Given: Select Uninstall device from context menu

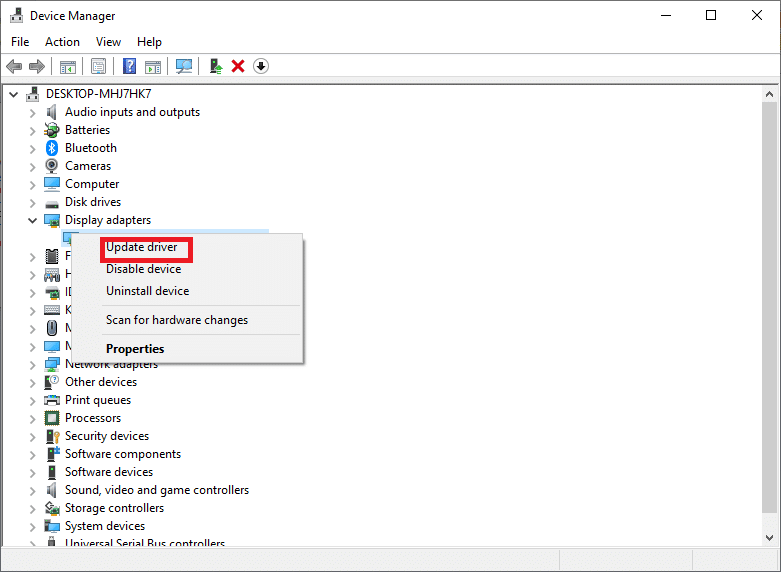Looking at the screenshot, I should pyautogui.click(x=147, y=291).
